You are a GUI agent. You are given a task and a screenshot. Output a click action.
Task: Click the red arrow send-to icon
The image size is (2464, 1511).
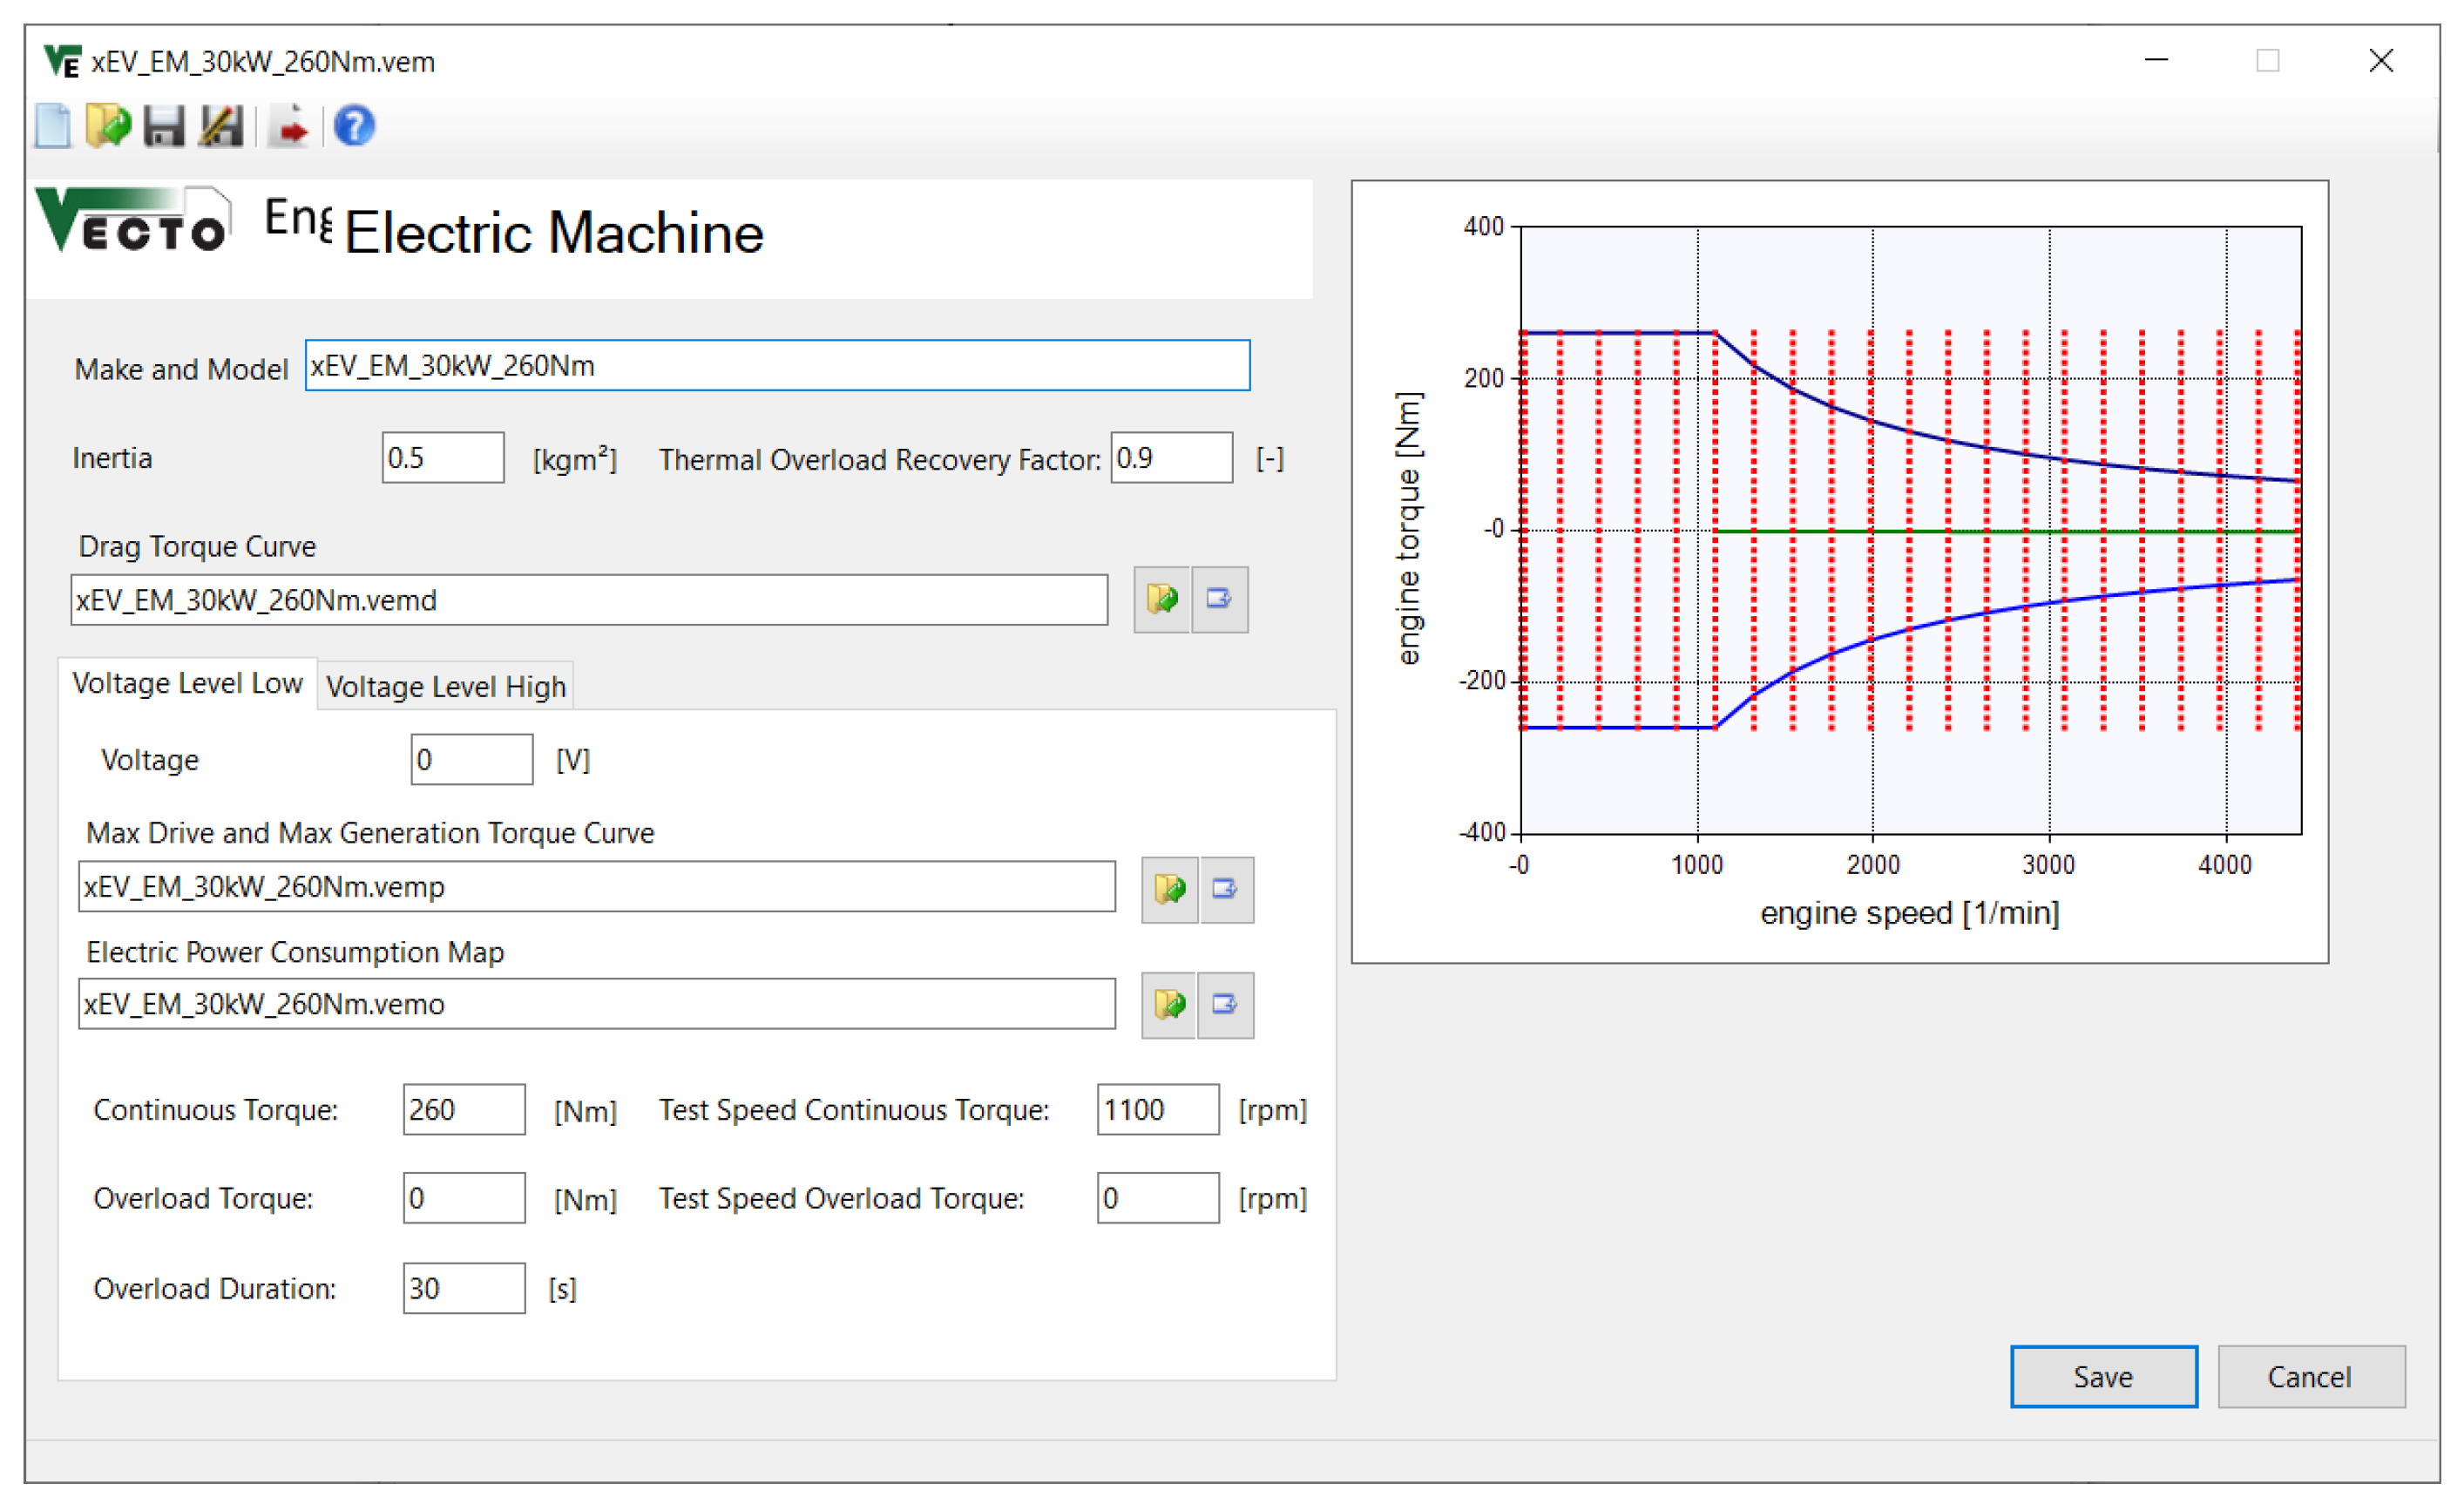[291, 126]
